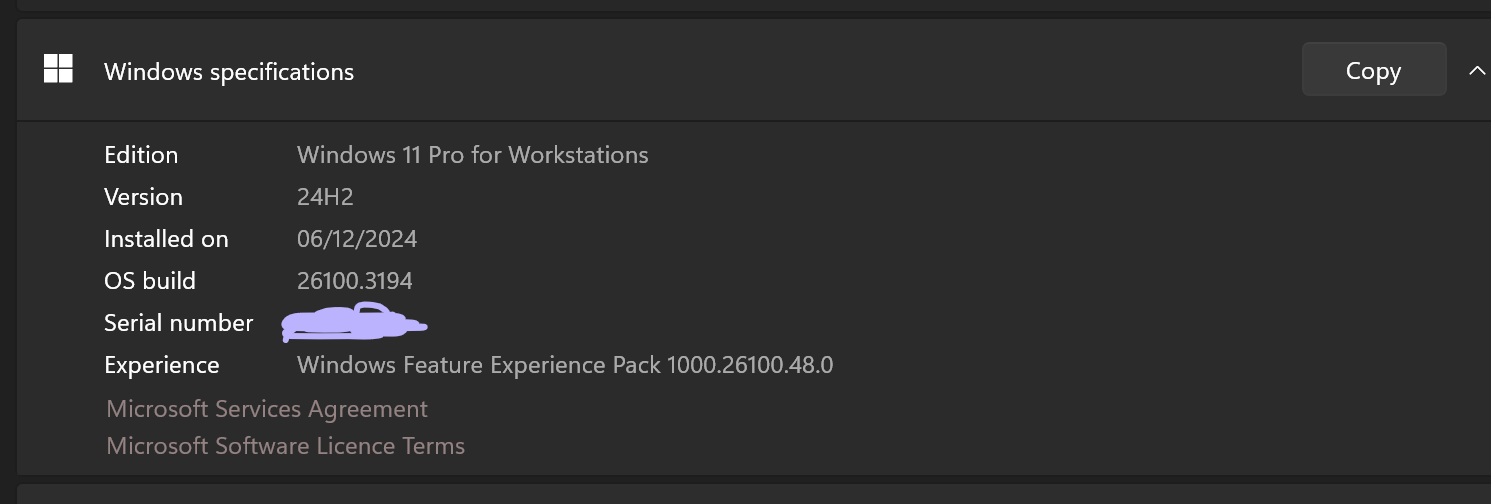The width and height of the screenshot is (1491, 504).
Task: Click the Installed on label
Action: tap(166, 239)
